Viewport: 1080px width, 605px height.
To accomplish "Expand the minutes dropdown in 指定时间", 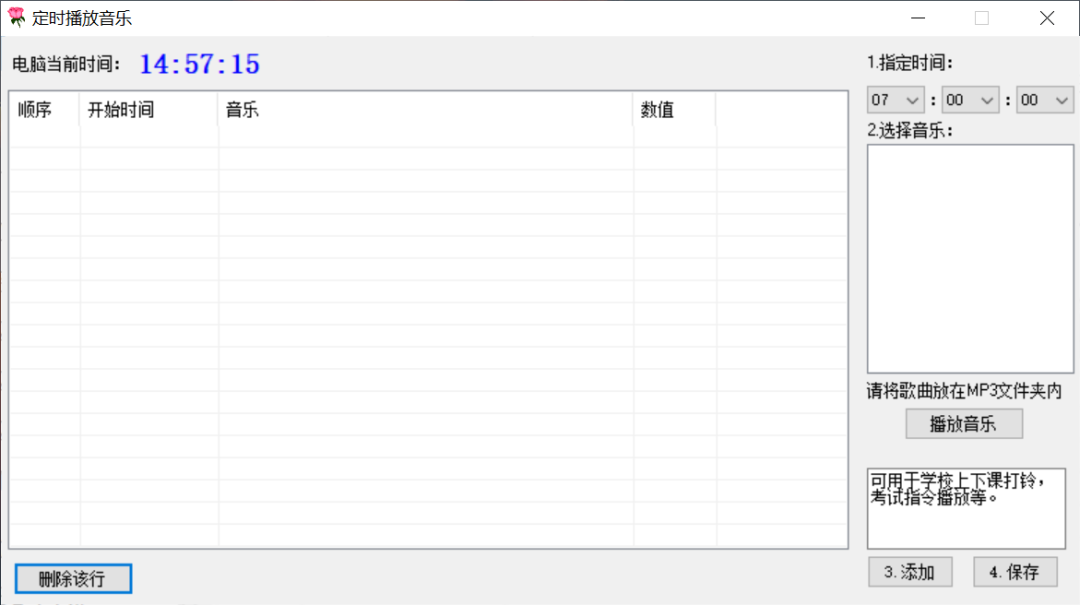I will pos(970,100).
